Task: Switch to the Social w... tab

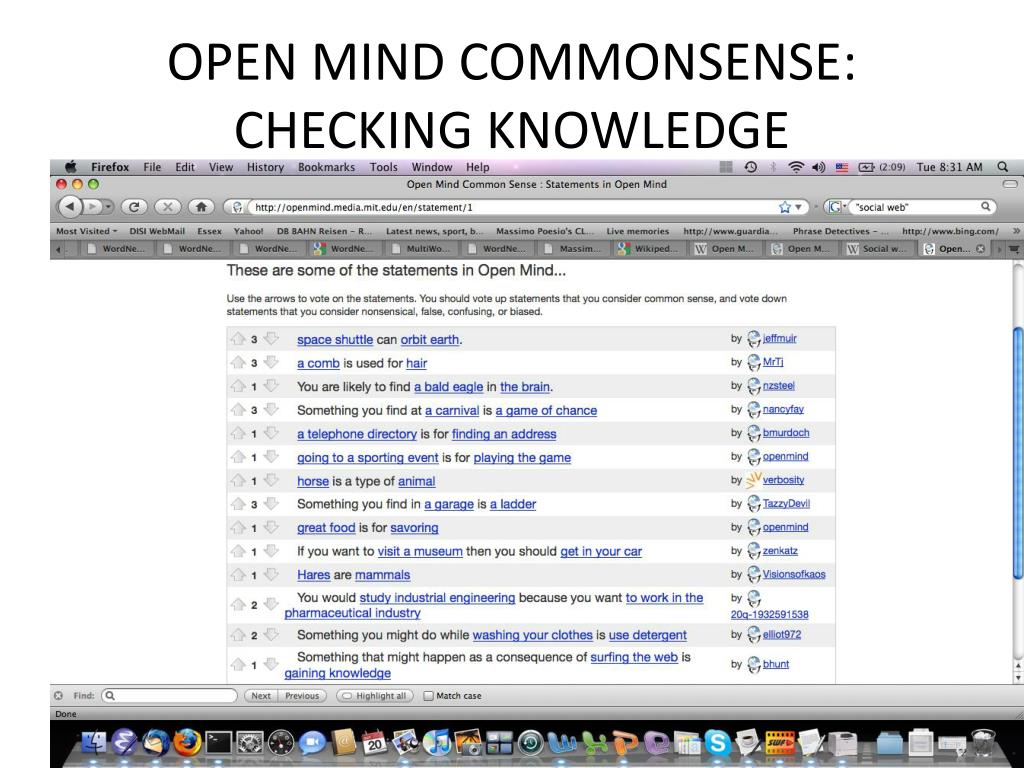Action: (x=878, y=249)
